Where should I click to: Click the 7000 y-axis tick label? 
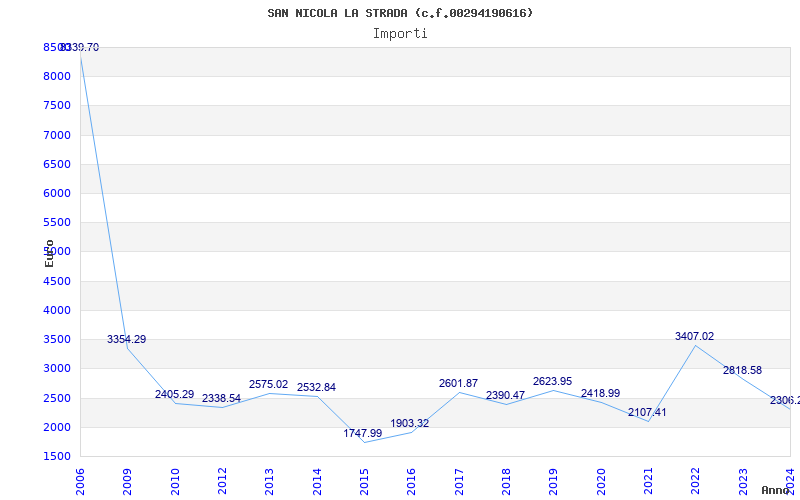pos(57,135)
